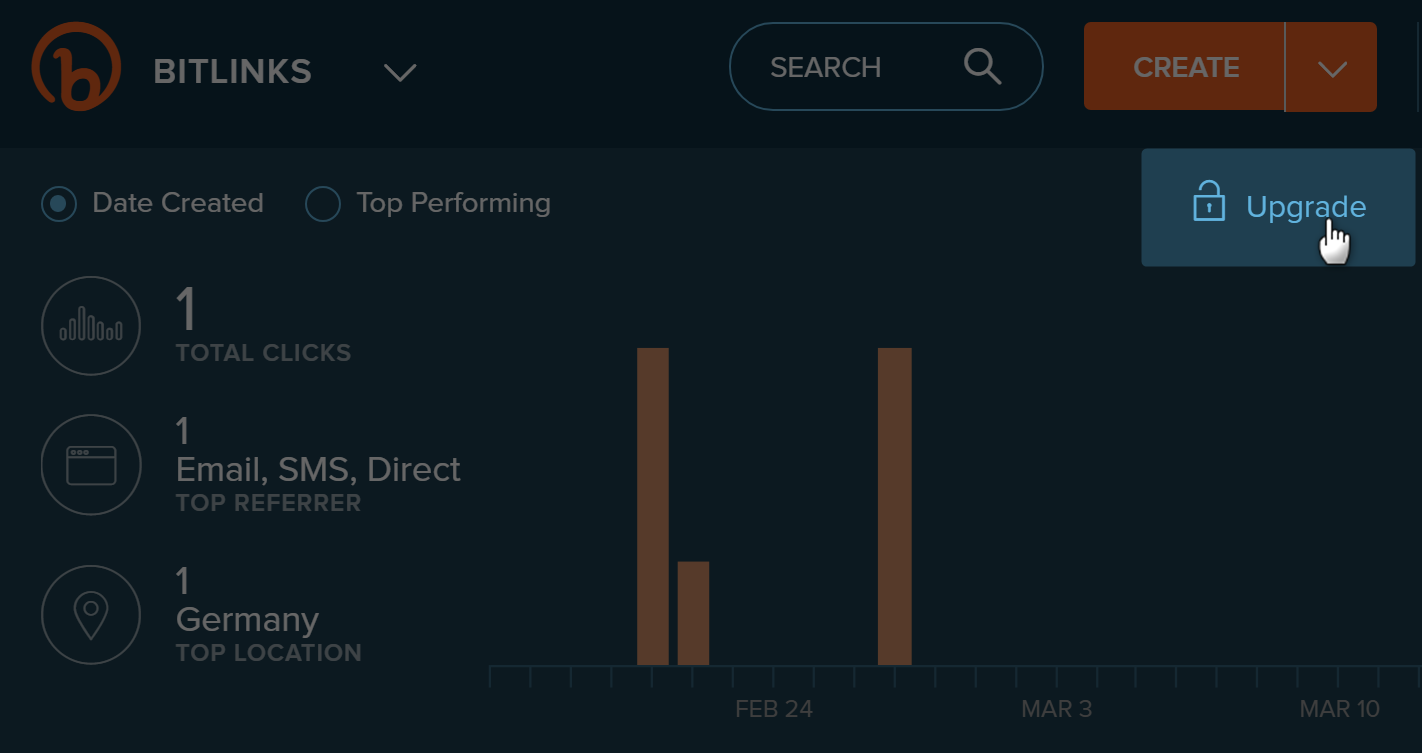Select the Date Created radio button
The image size is (1422, 753).
pyautogui.click(x=59, y=204)
